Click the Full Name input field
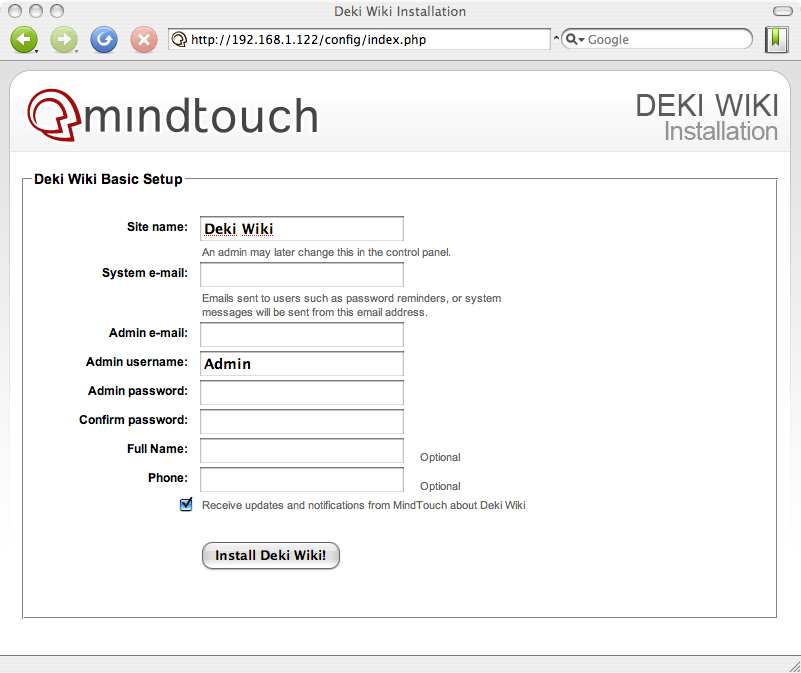Screen dimensions: 801x673 pos(302,451)
